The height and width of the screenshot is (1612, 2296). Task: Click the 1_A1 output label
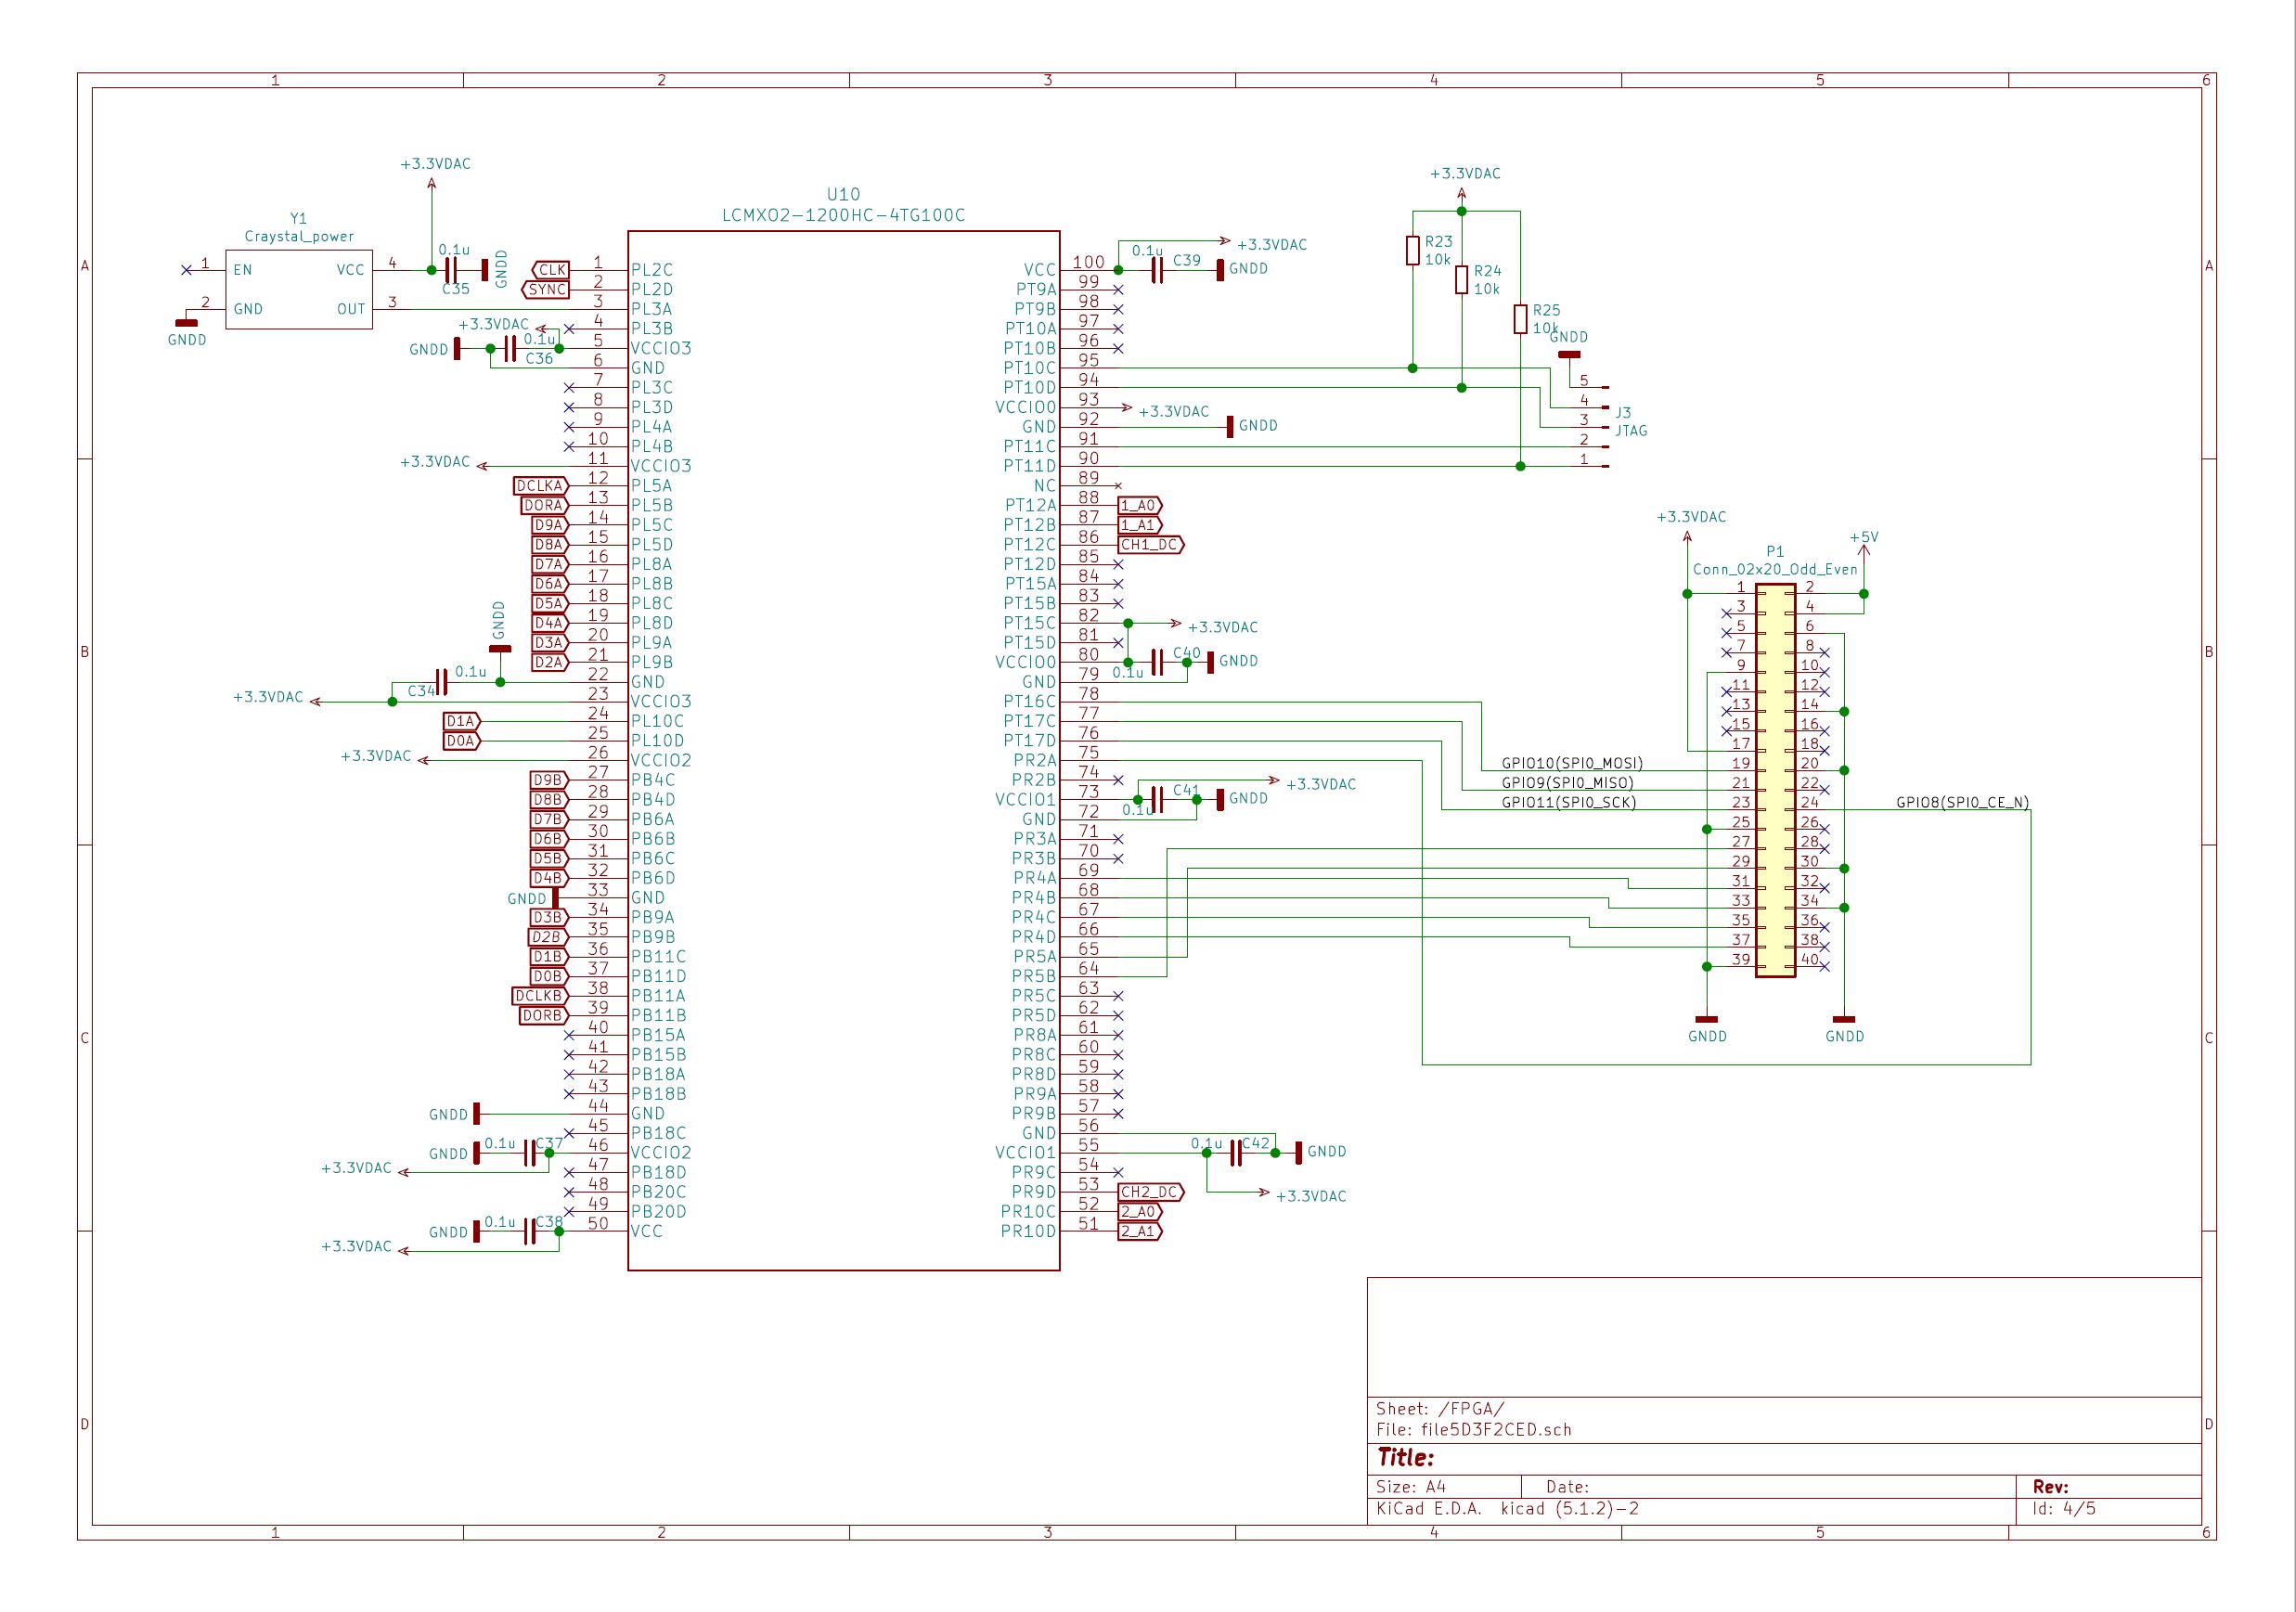click(1140, 525)
